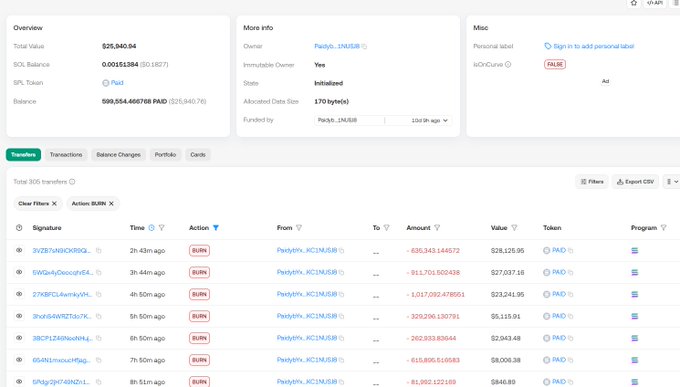Click value $27,037.16
Image resolution: width=680 pixels, height=387 pixels.
coord(507,272)
